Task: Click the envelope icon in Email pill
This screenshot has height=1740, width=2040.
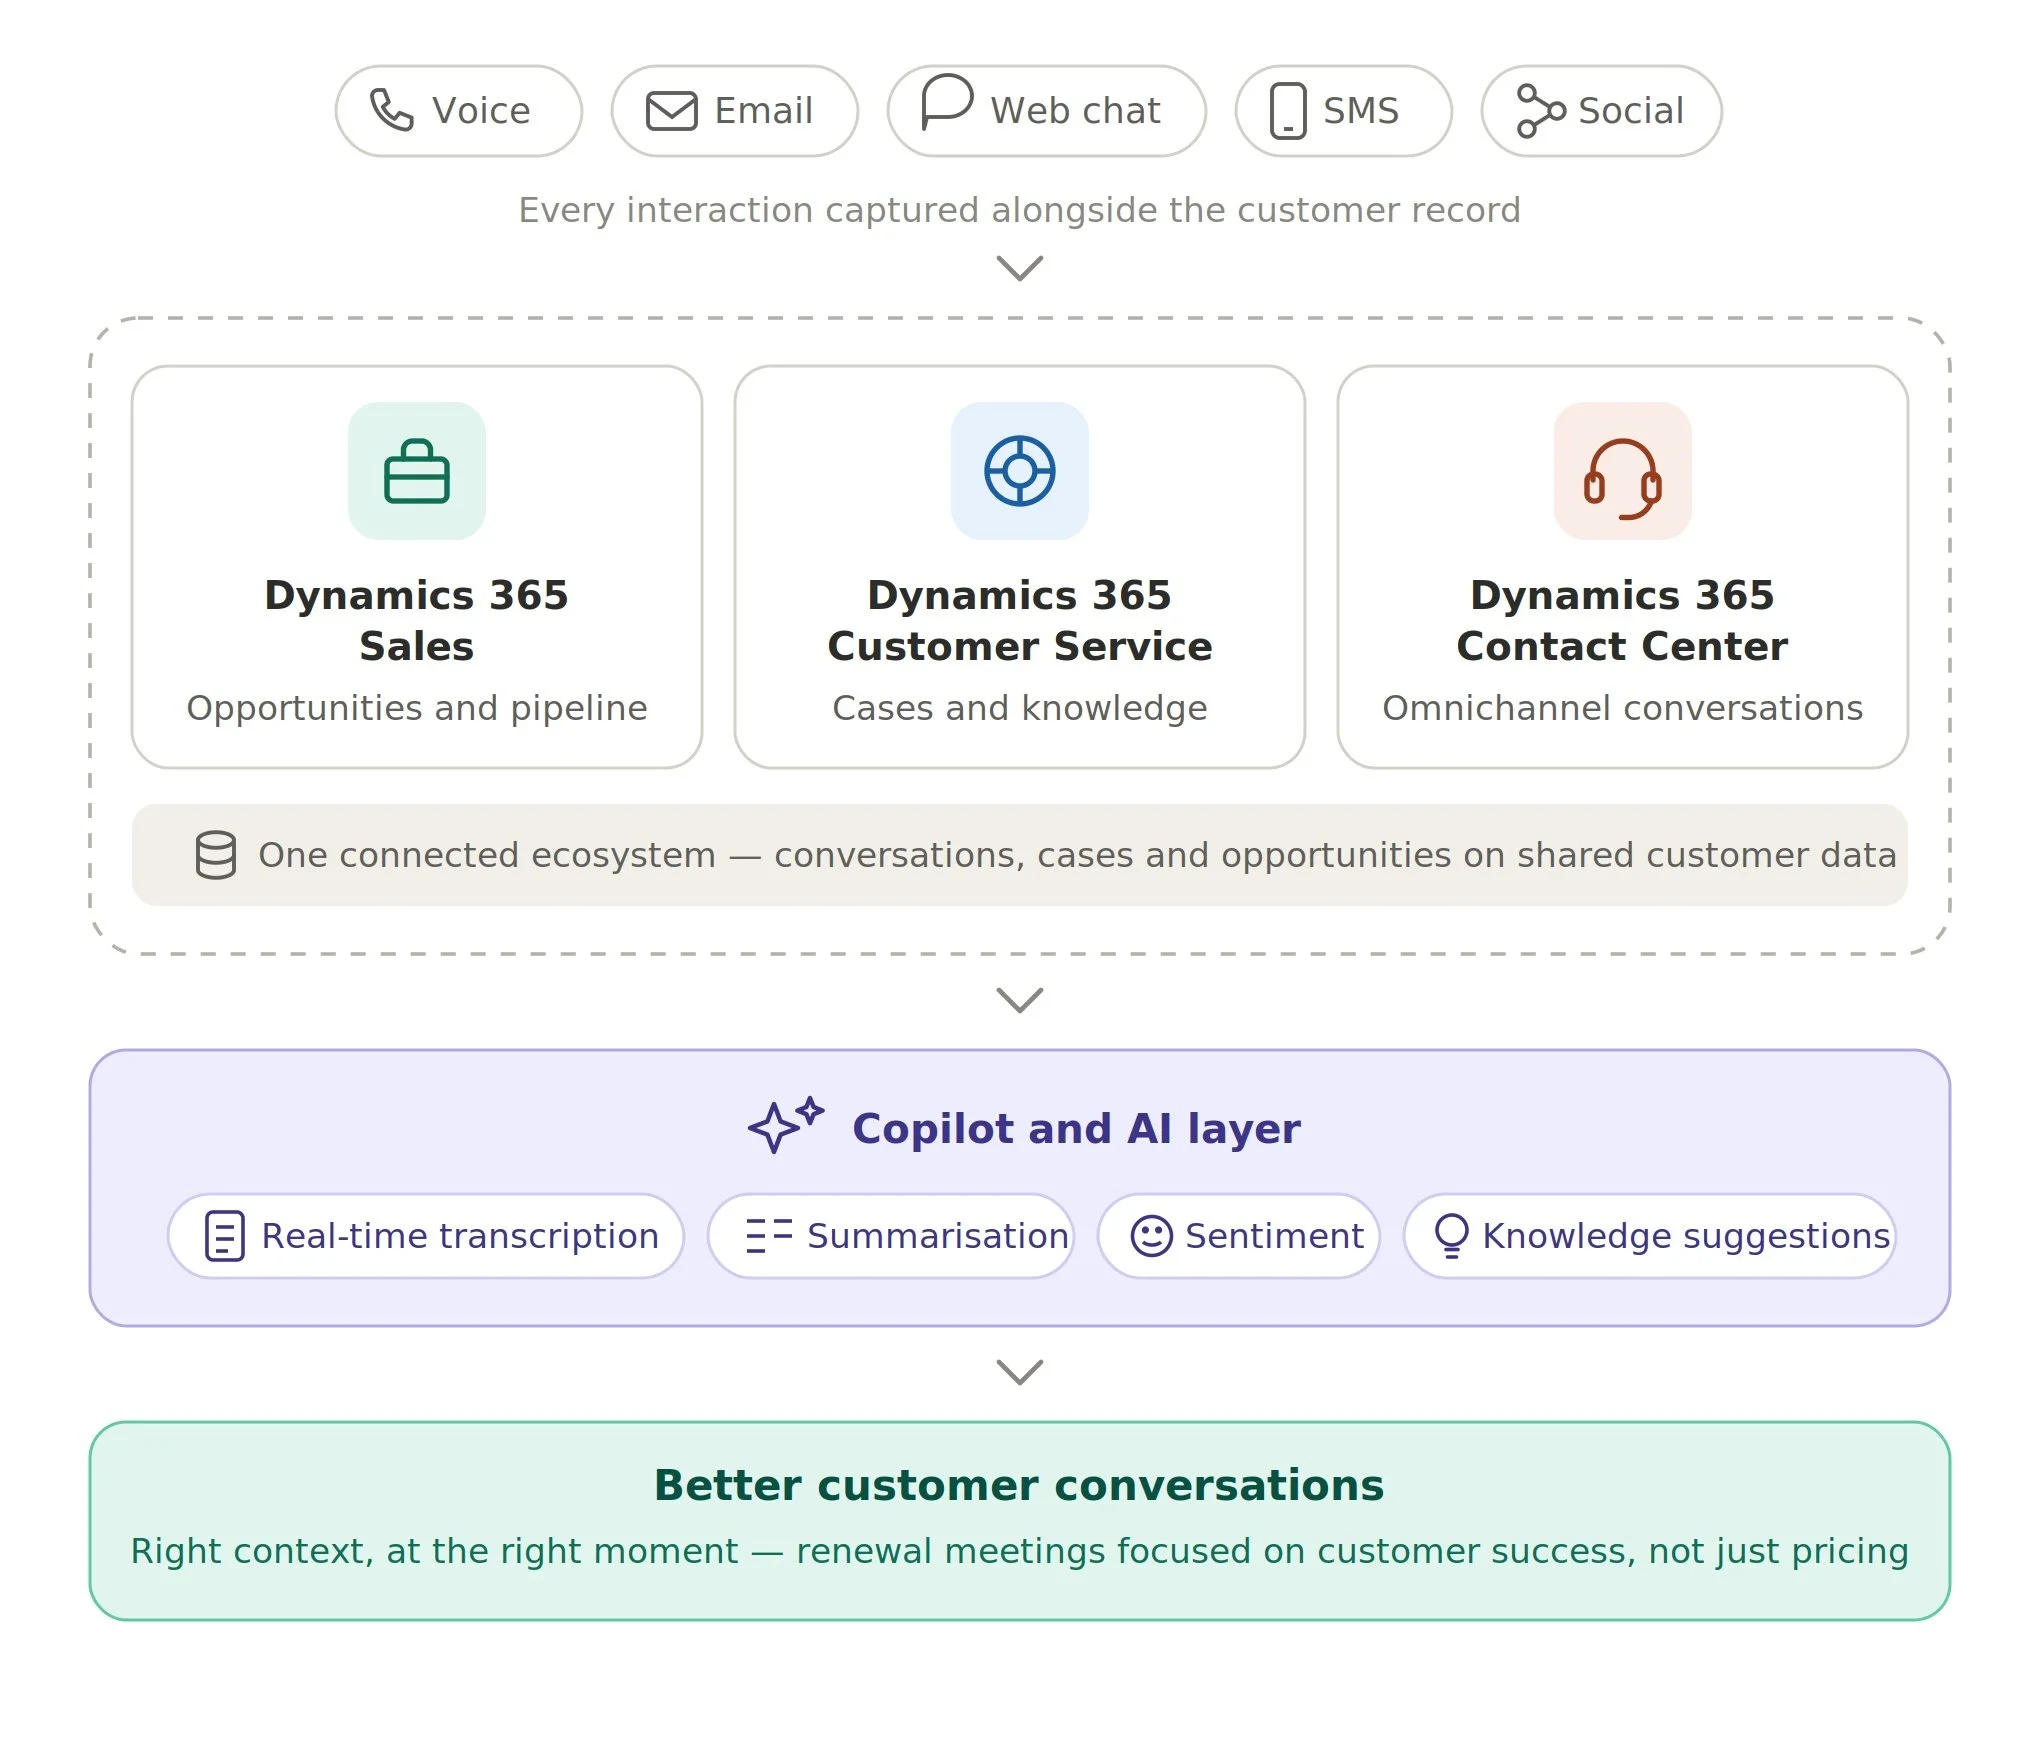Action: click(x=671, y=111)
